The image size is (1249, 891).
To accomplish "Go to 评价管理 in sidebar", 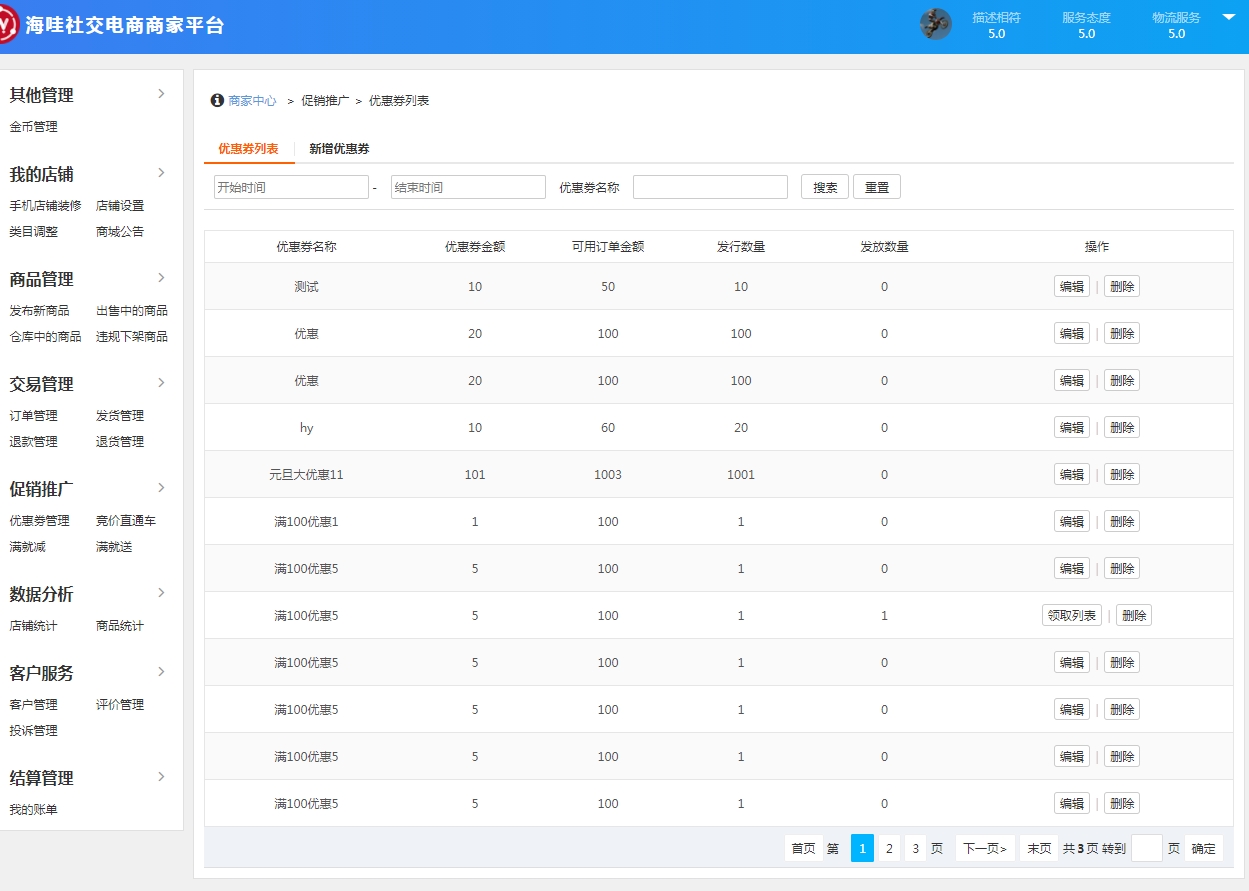I will (x=120, y=705).
